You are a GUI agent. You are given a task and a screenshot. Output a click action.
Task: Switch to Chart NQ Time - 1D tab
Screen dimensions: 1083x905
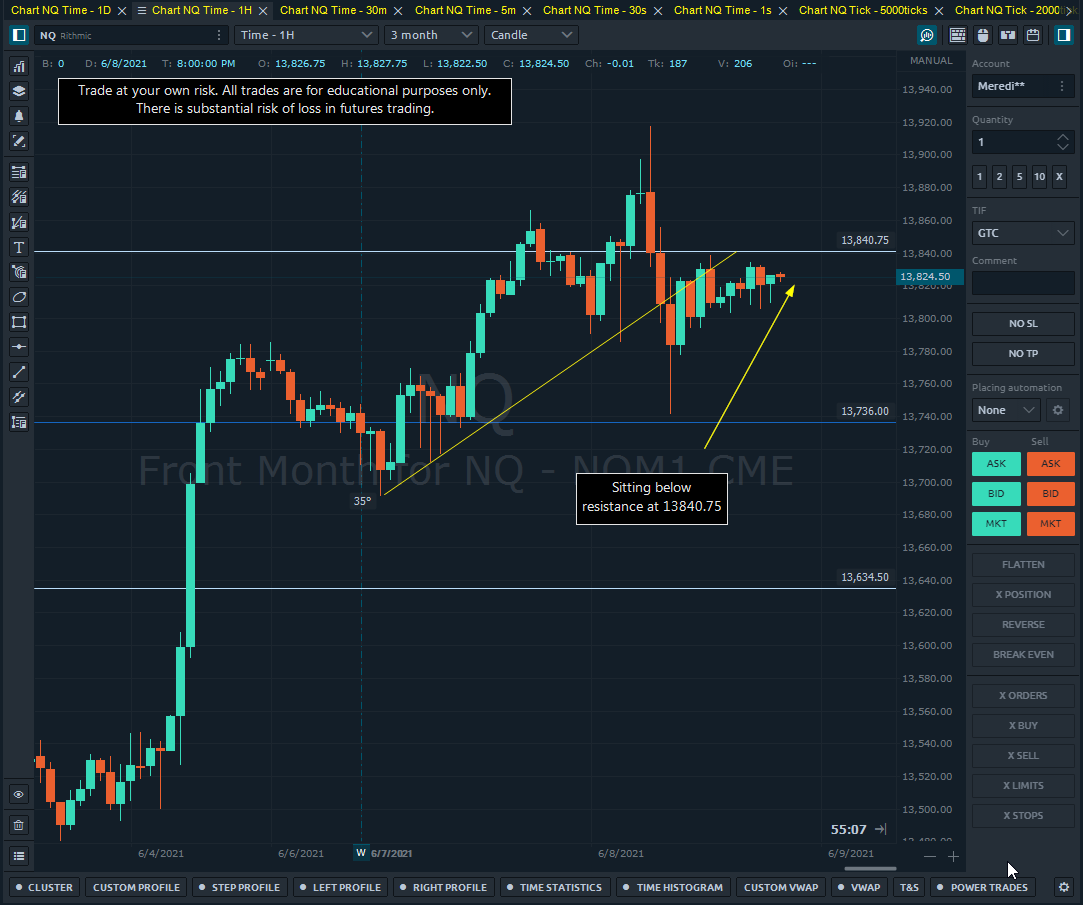pos(61,10)
